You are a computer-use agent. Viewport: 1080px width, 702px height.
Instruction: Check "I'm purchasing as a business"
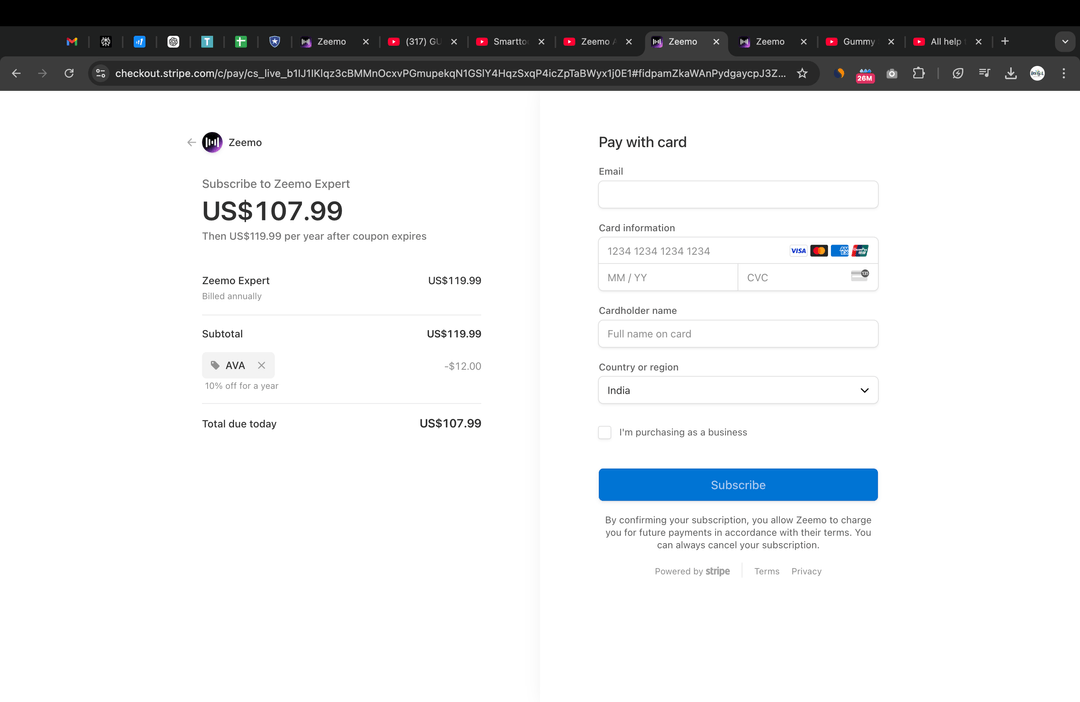605,433
